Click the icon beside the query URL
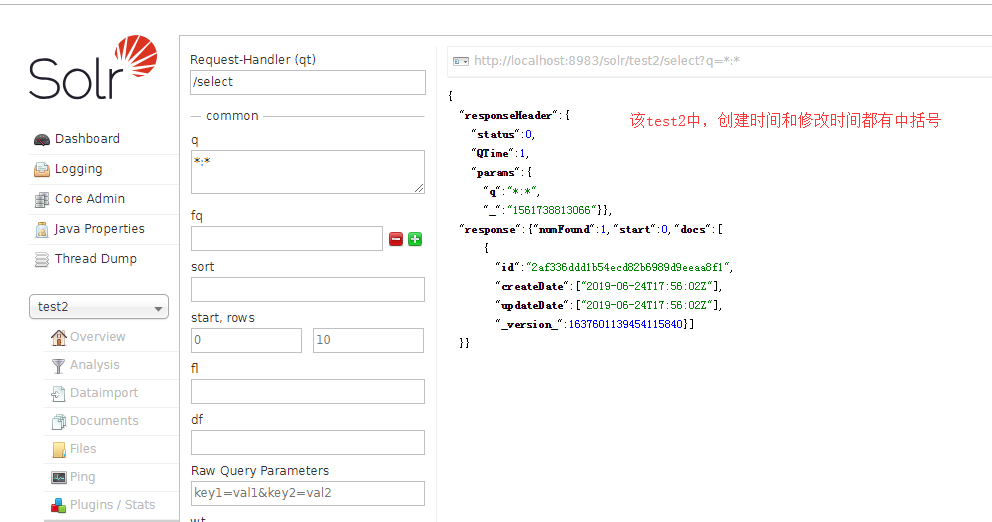 (461, 61)
